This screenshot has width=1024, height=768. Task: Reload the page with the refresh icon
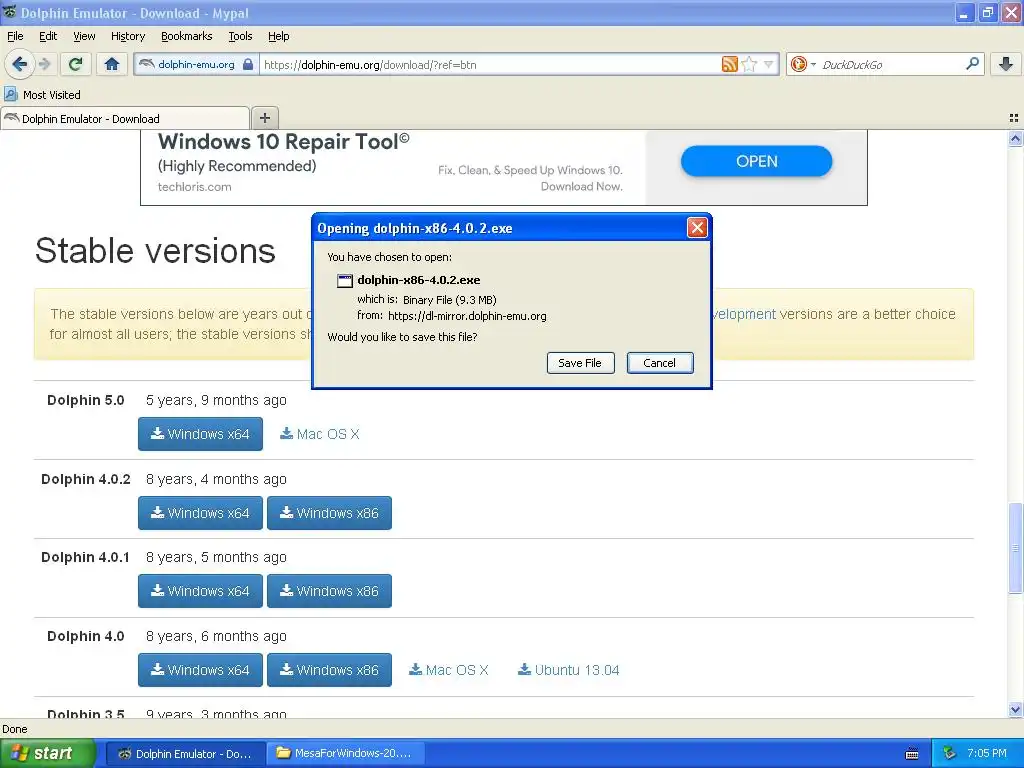(76, 64)
